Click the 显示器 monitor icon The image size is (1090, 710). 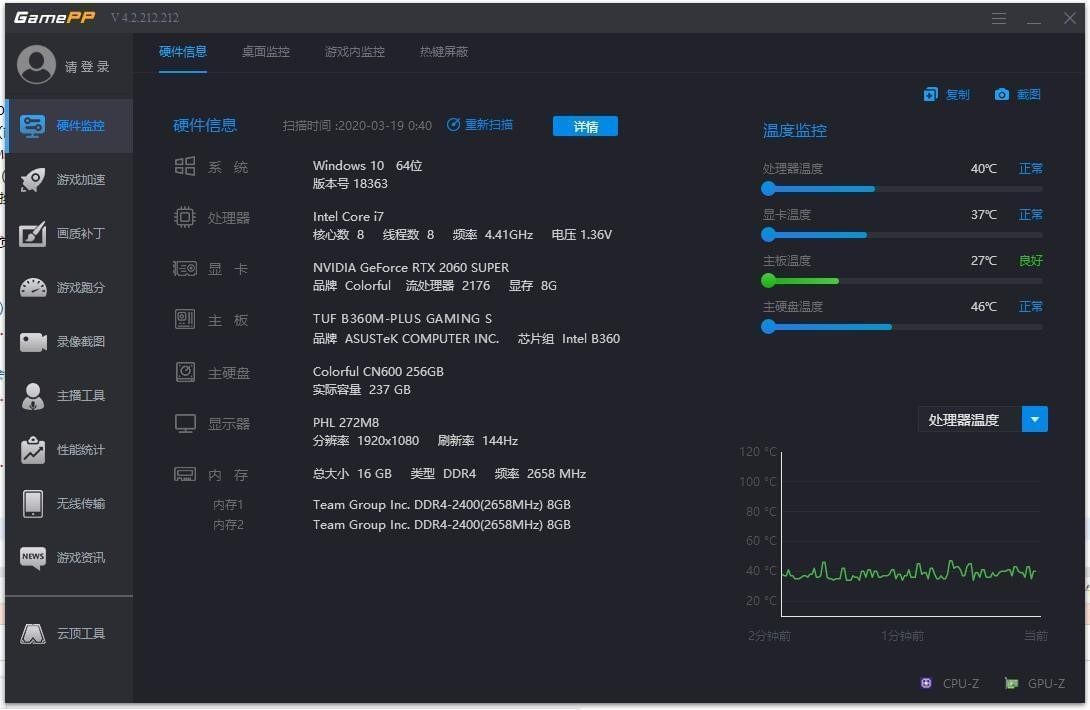(x=185, y=423)
